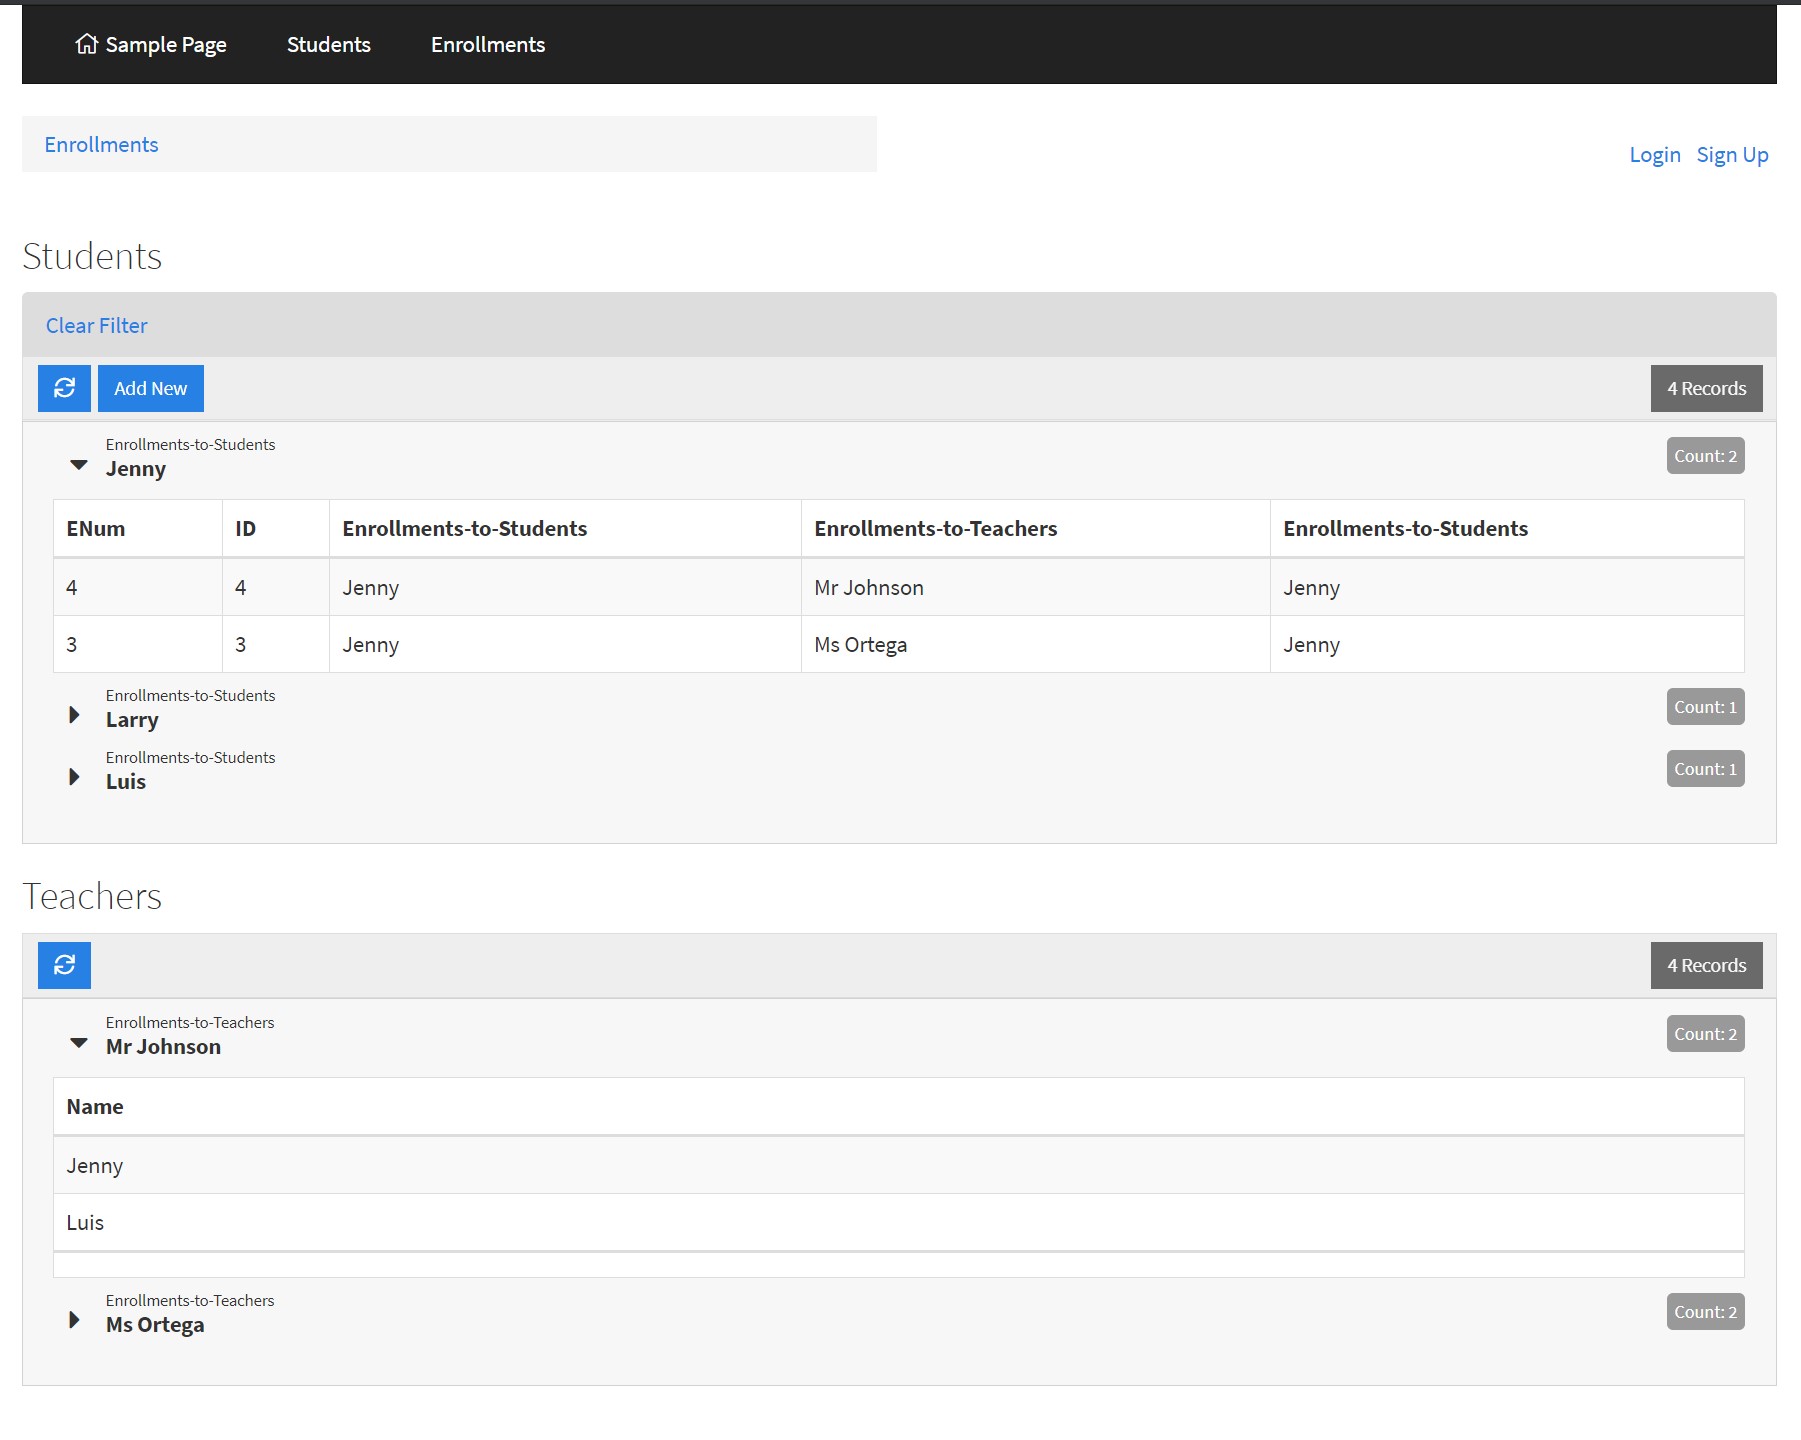Click the Teachers section heading
The image size is (1801, 1440).
click(x=92, y=896)
